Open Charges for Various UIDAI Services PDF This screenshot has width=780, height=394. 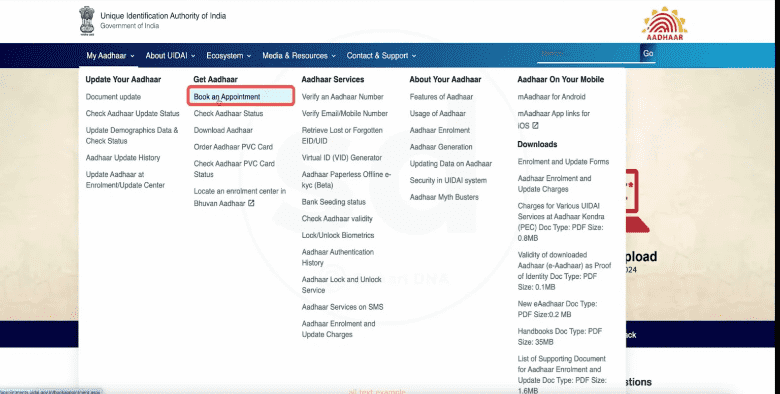pos(561,222)
